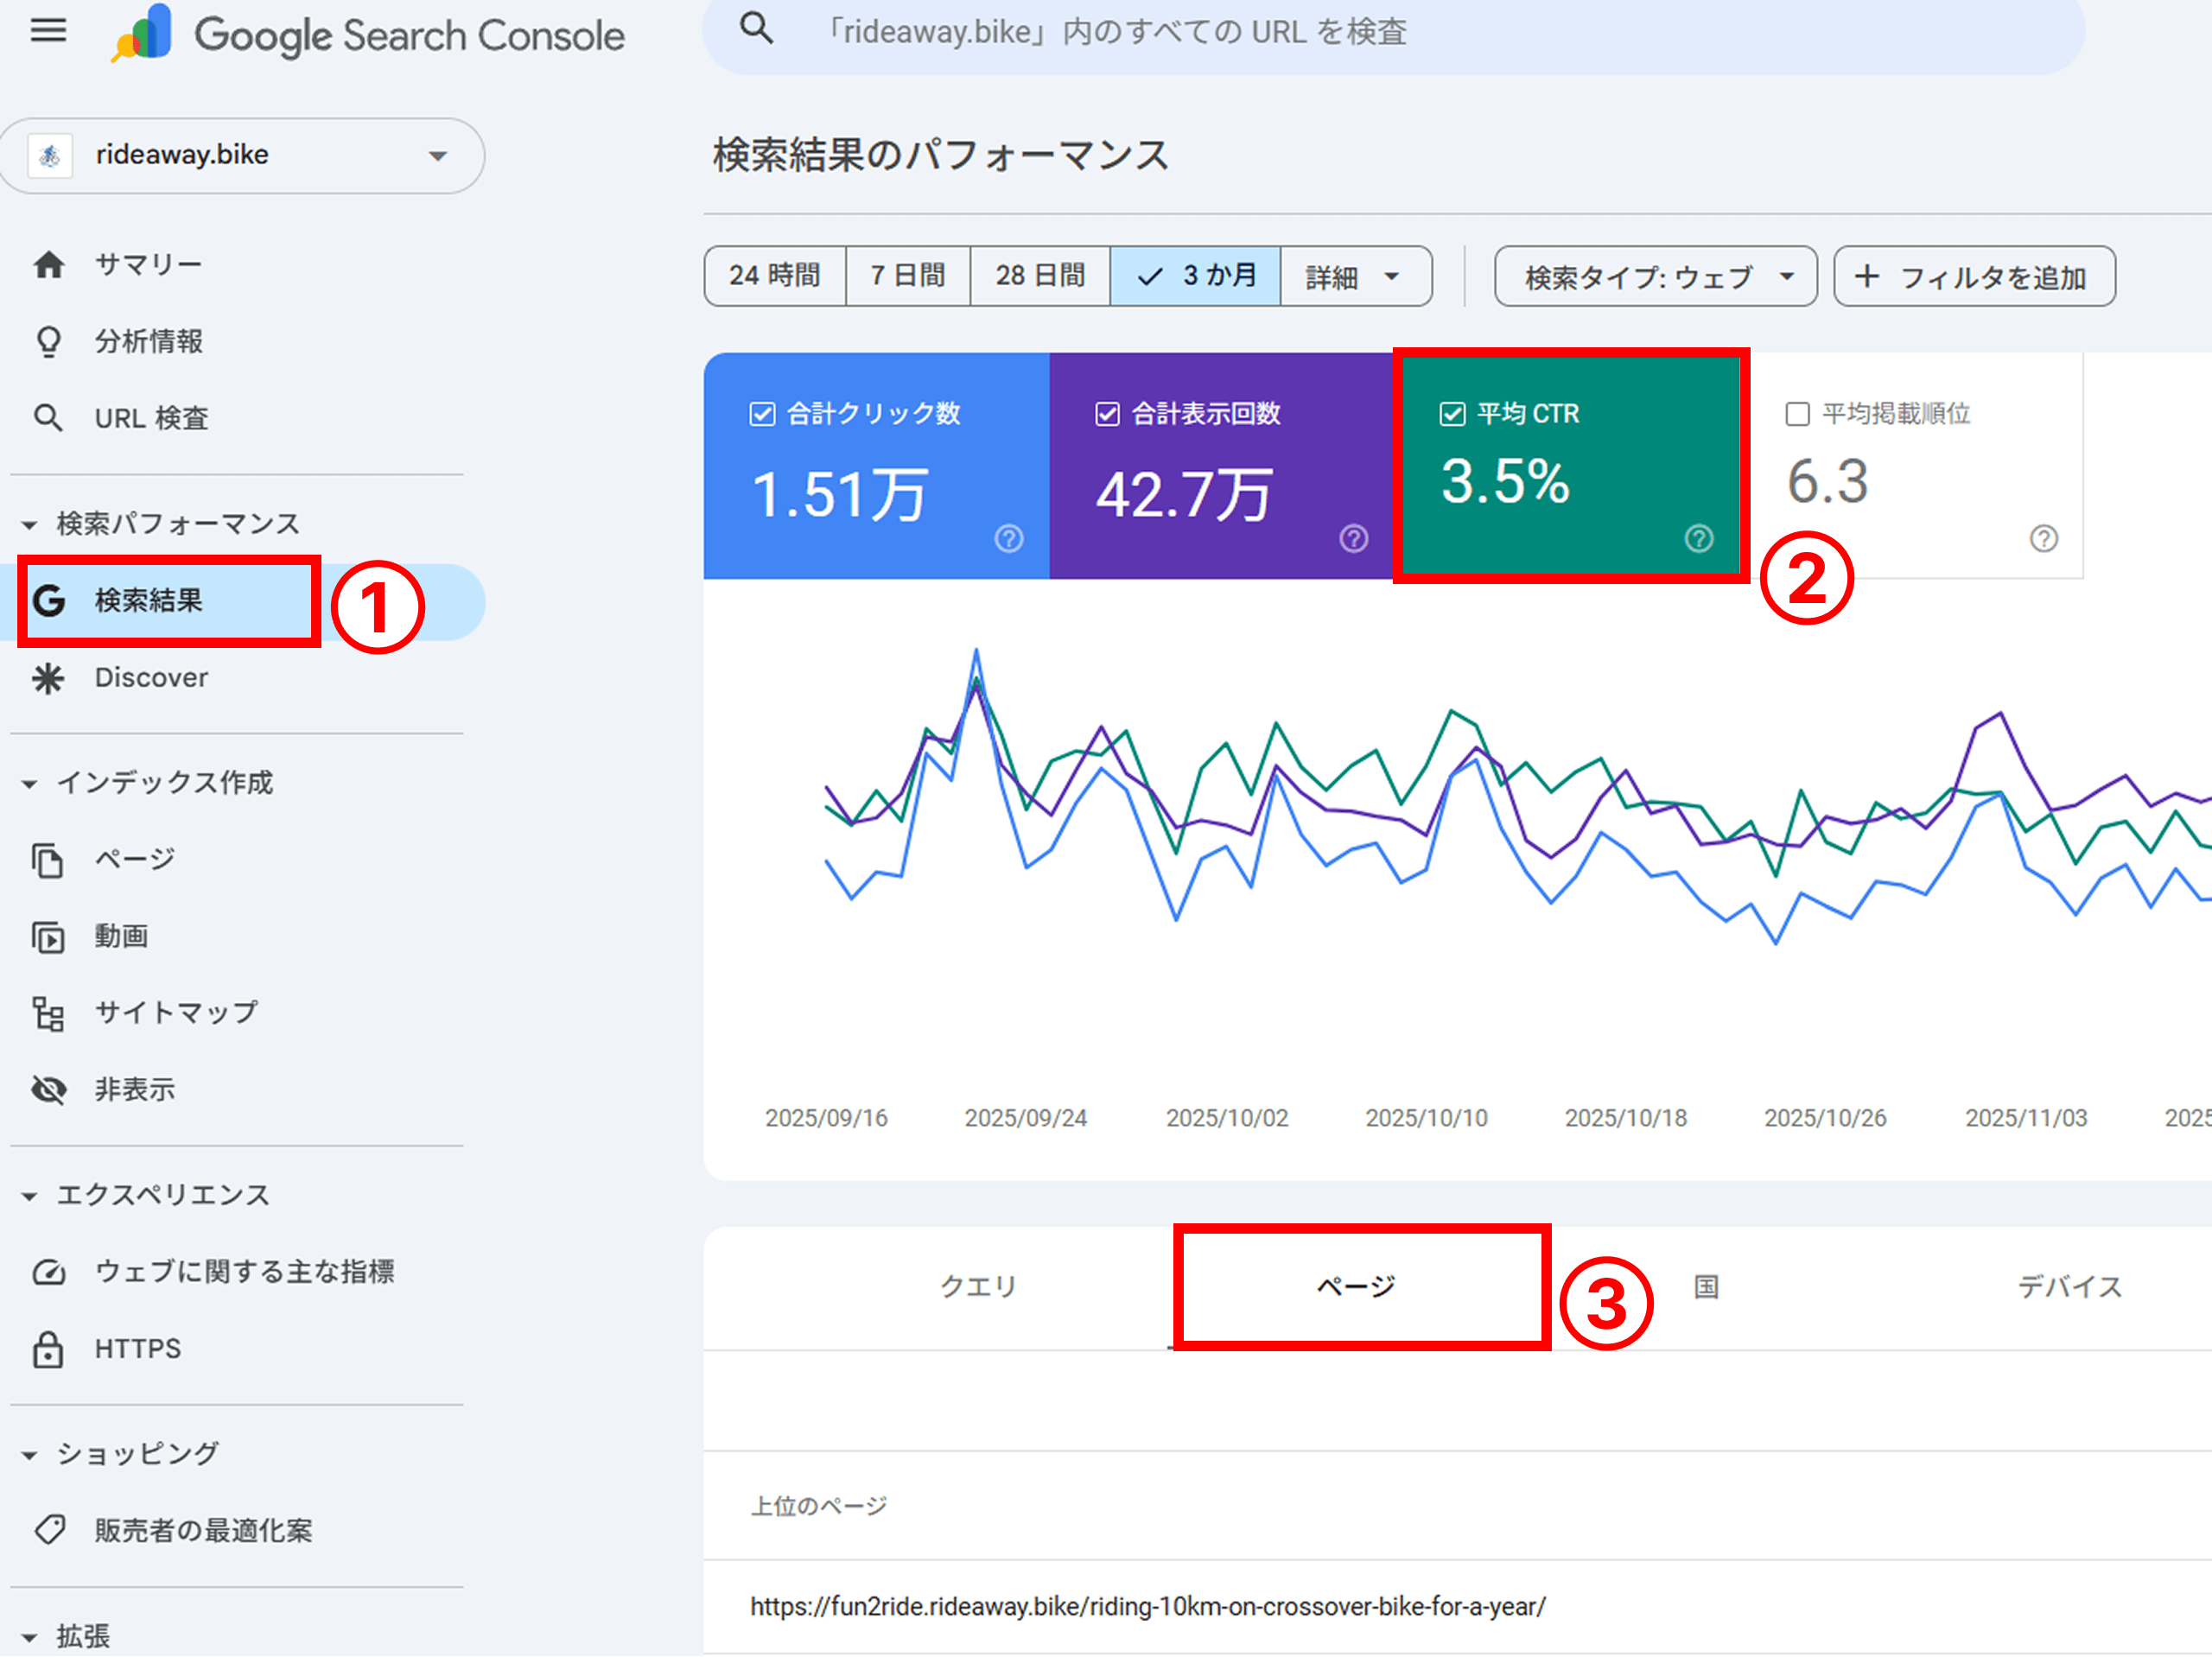
Task: Open the URL 検査 tool from the sidebar
Action: click(x=150, y=418)
